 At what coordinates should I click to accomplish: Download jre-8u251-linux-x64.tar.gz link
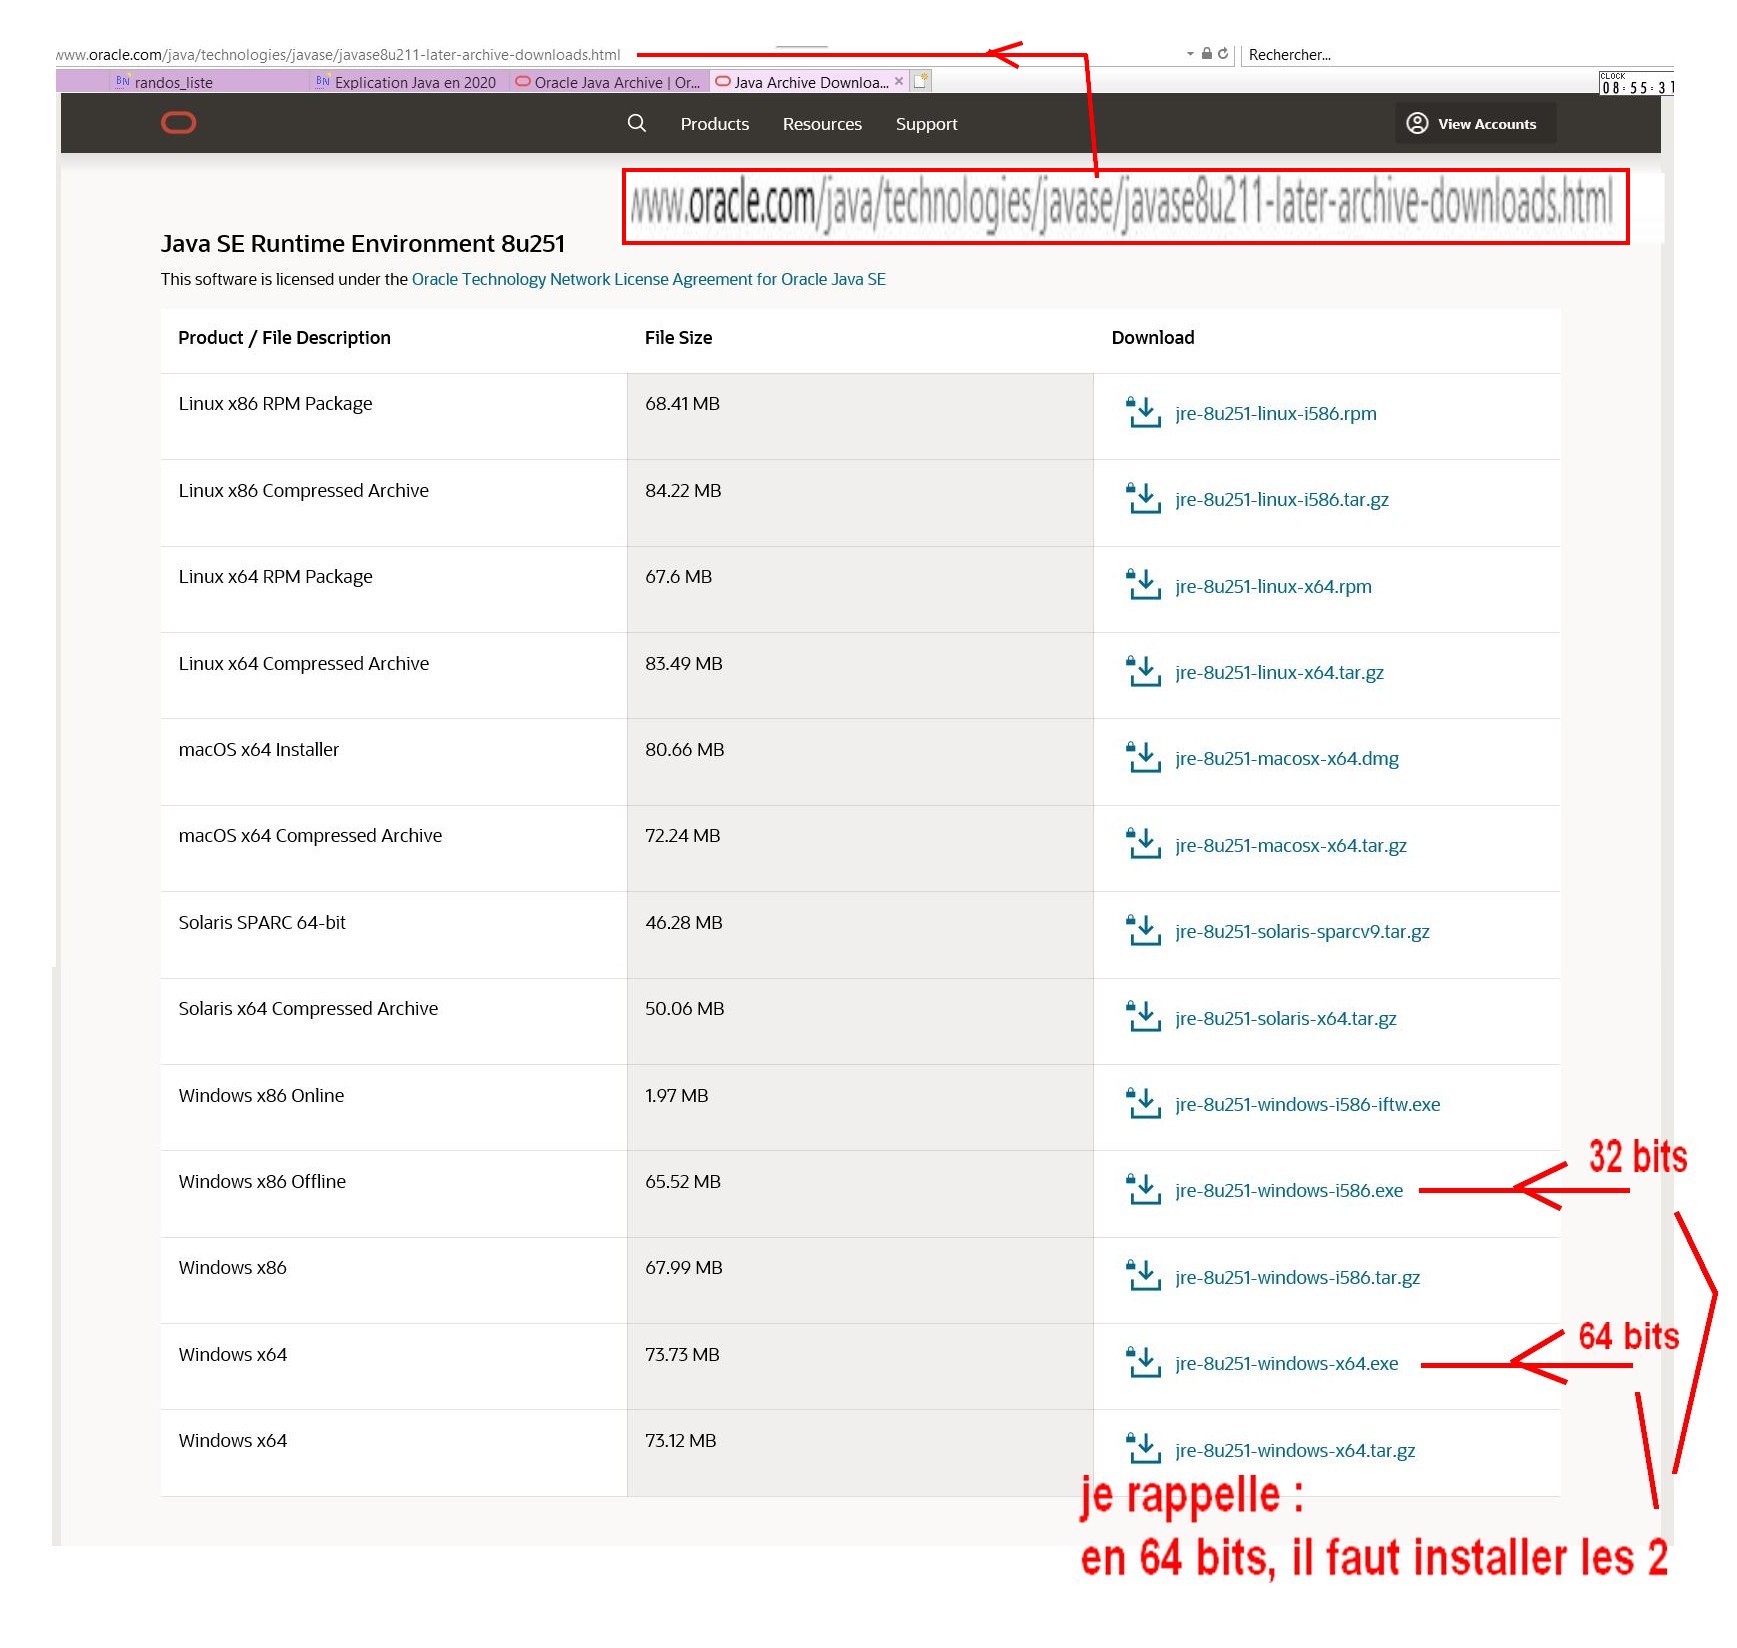[1279, 672]
